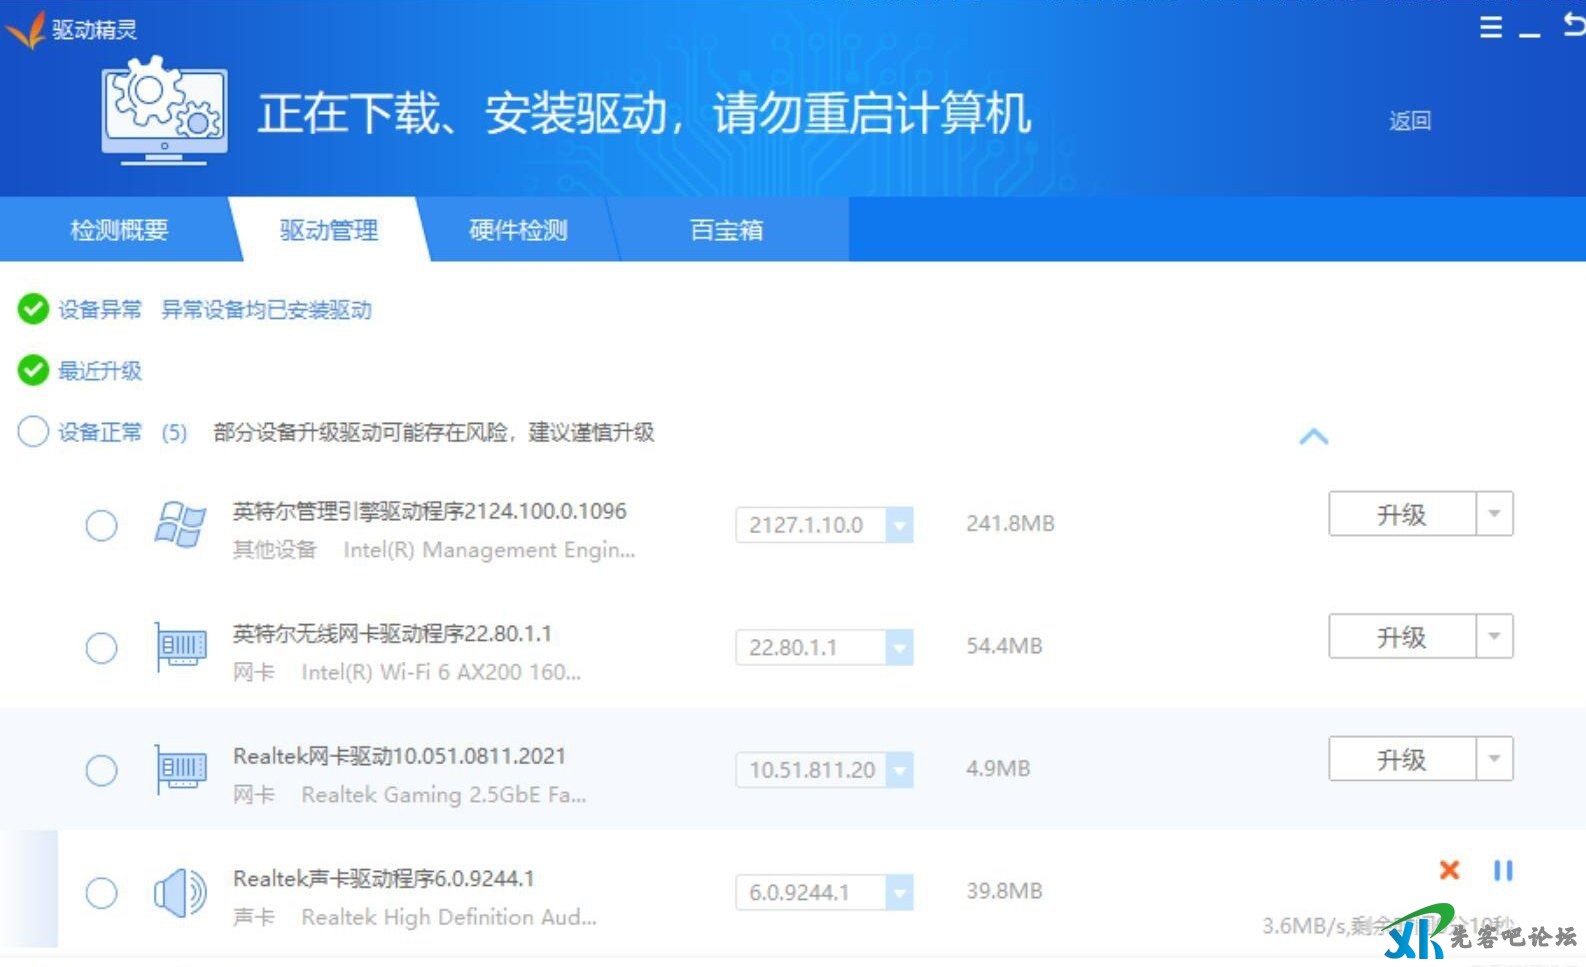Viewport: 1586px width, 967px height.
Task: Switch to the 硬件检测 tab
Action: tap(518, 230)
